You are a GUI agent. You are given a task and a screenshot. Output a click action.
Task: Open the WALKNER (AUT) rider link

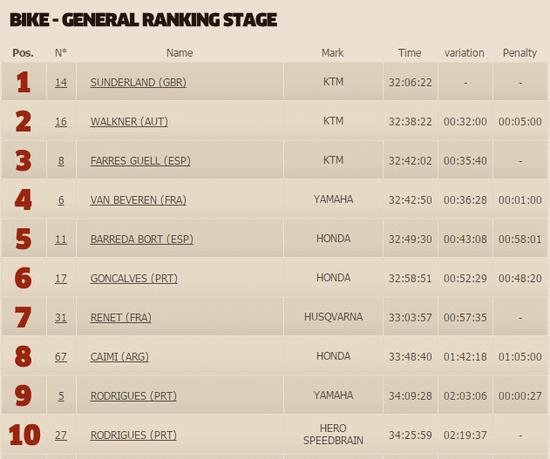(x=129, y=122)
